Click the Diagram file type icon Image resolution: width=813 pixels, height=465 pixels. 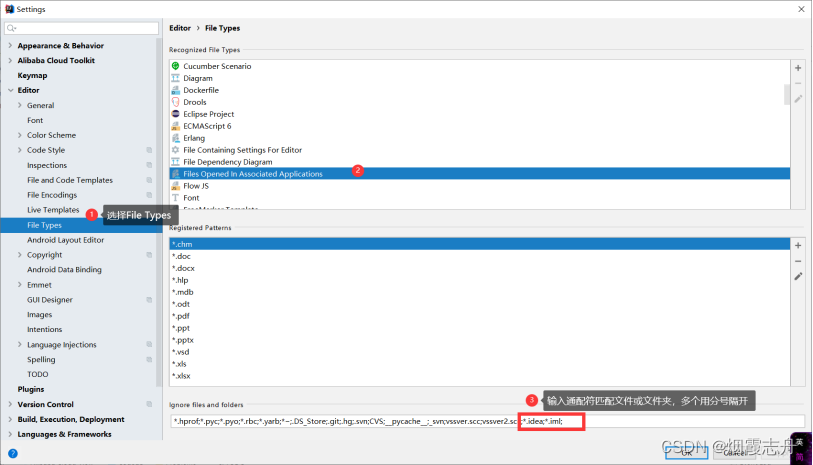[x=175, y=78]
